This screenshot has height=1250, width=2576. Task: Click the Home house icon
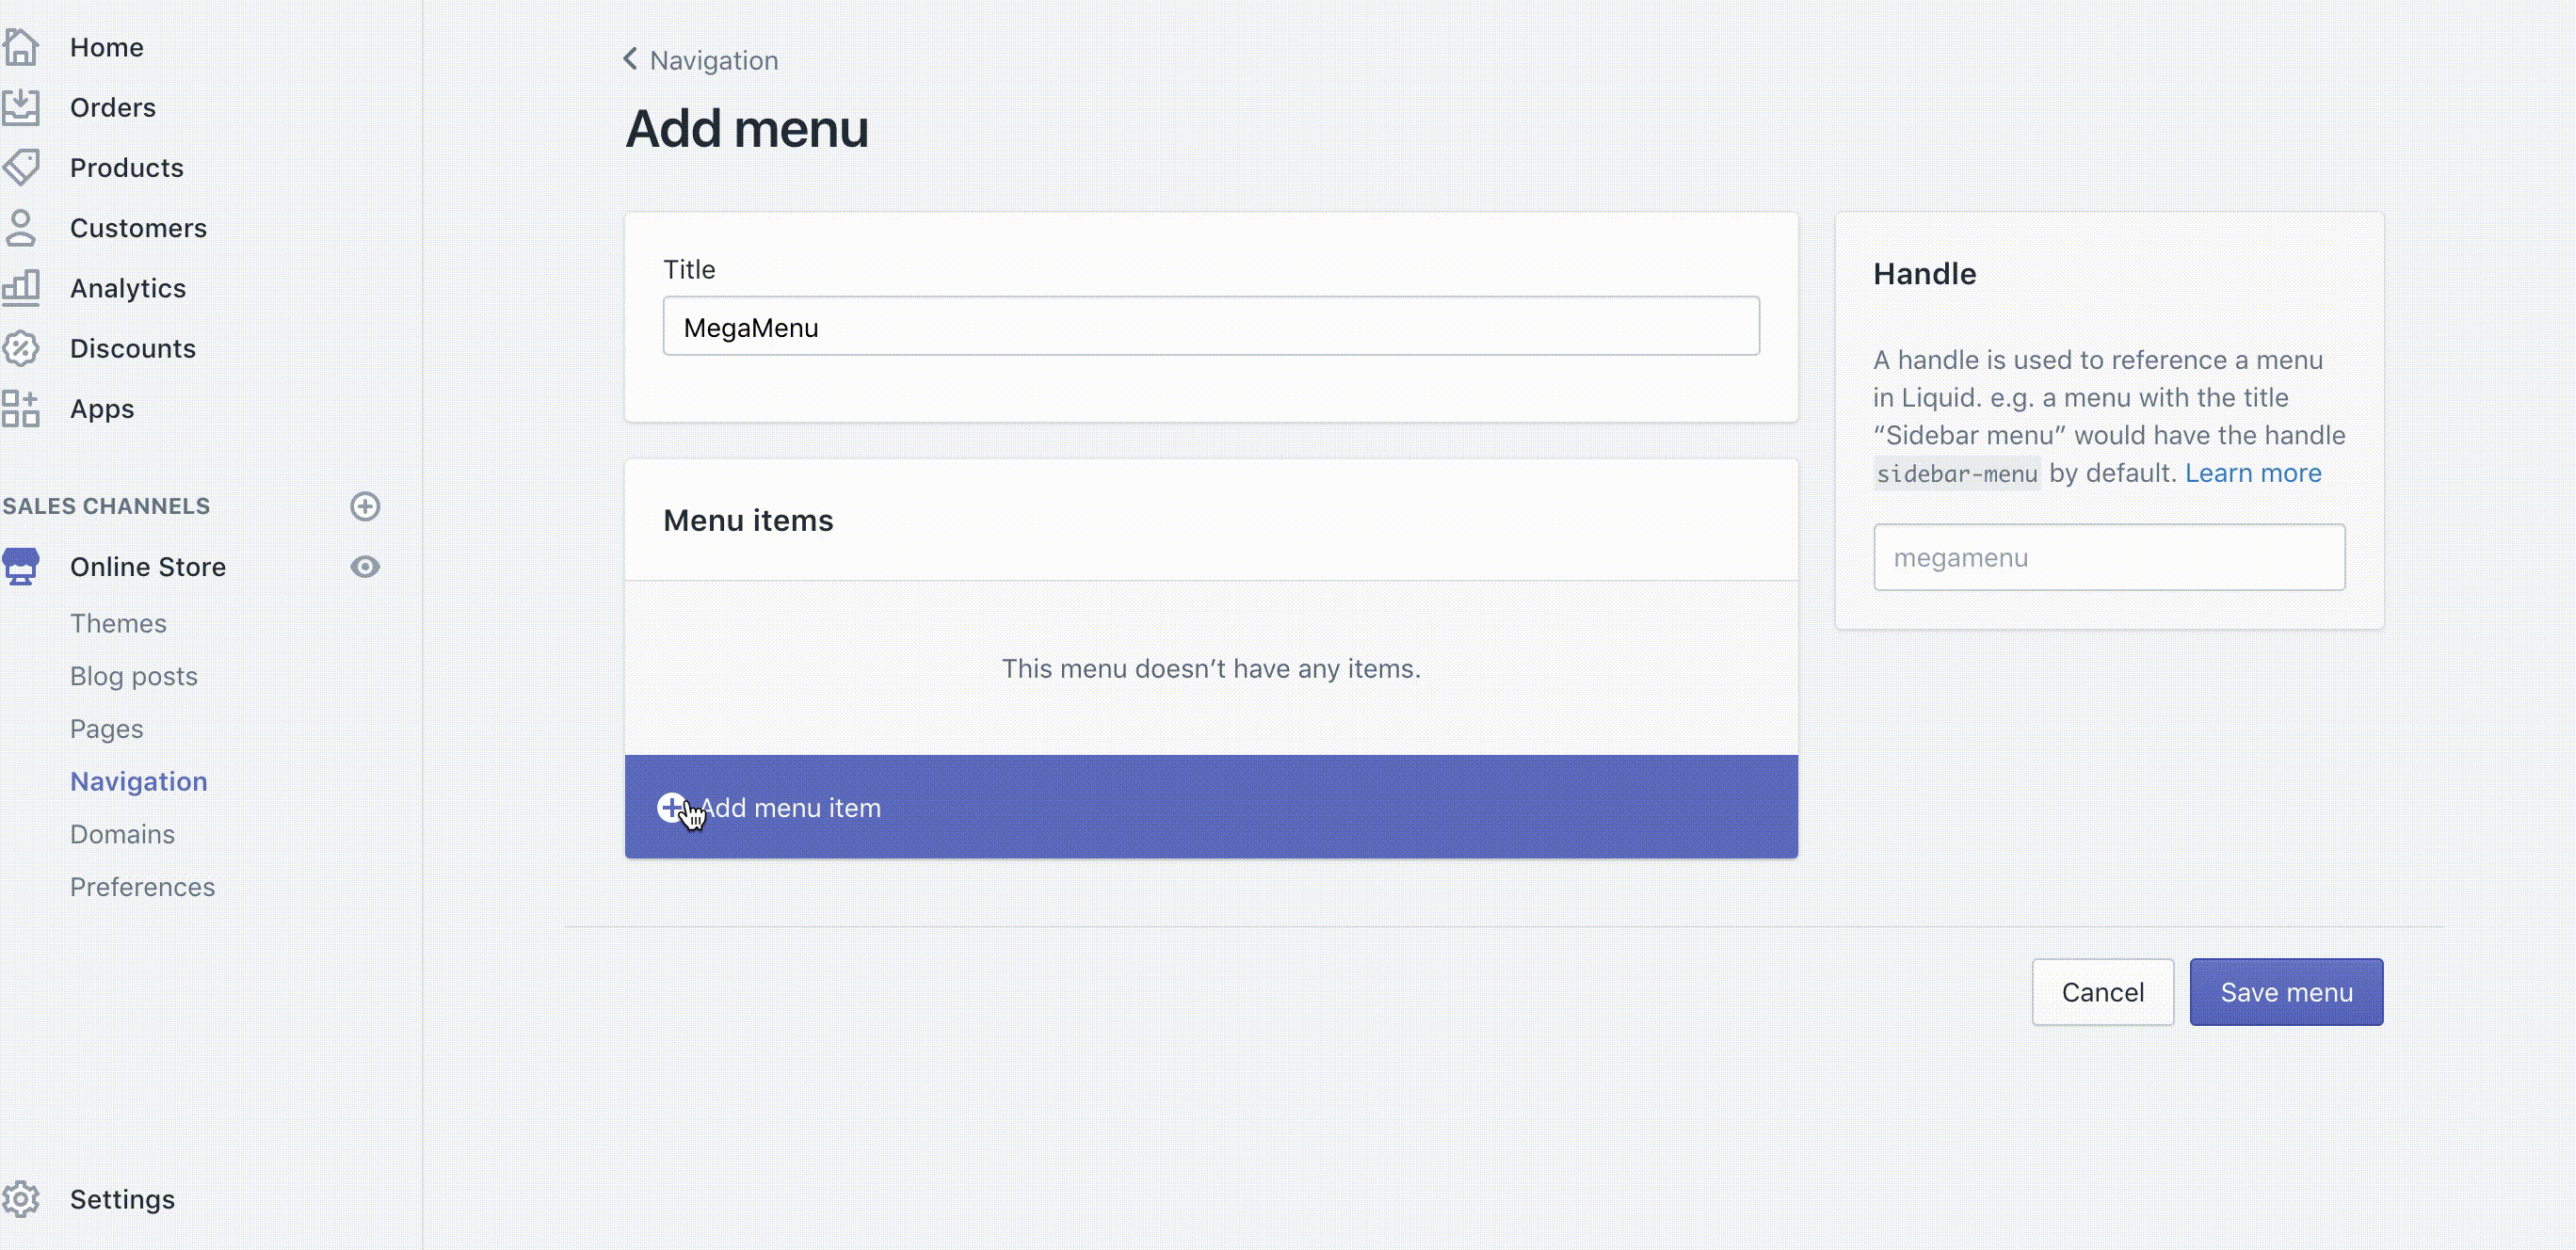[20, 47]
